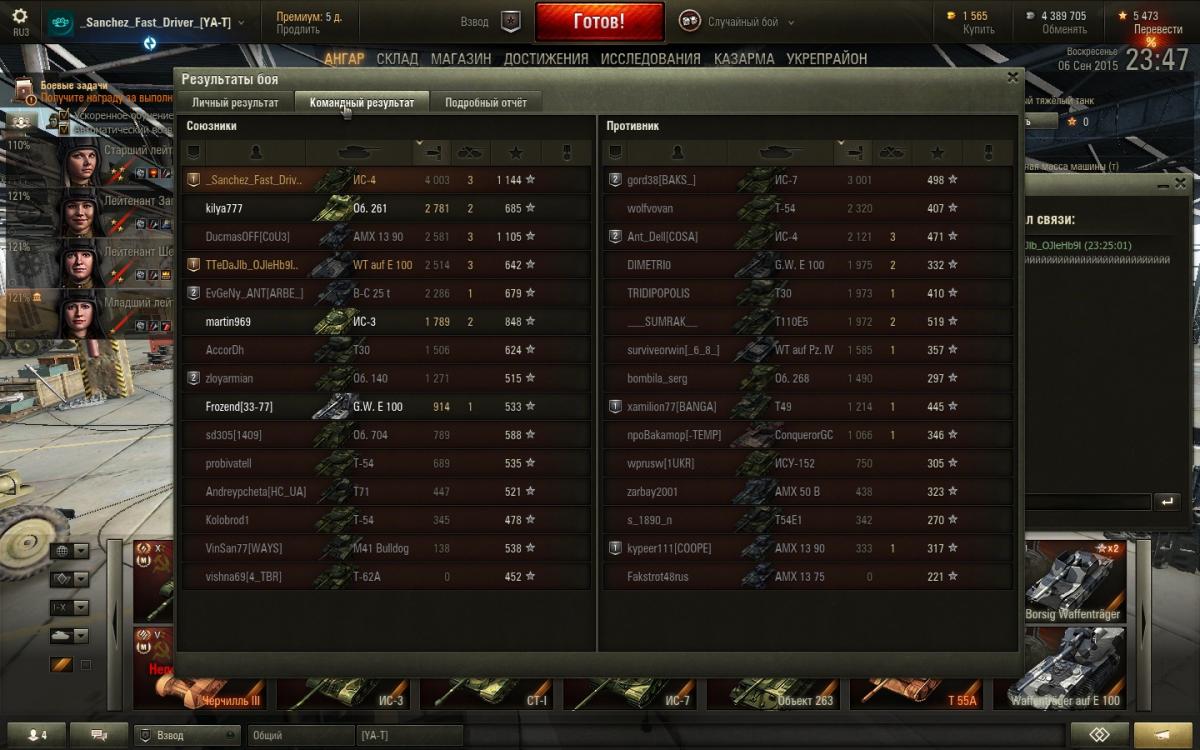Sort allies by kills column icon
Viewport: 1200px width, 750px height.
pyautogui.click(x=470, y=152)
